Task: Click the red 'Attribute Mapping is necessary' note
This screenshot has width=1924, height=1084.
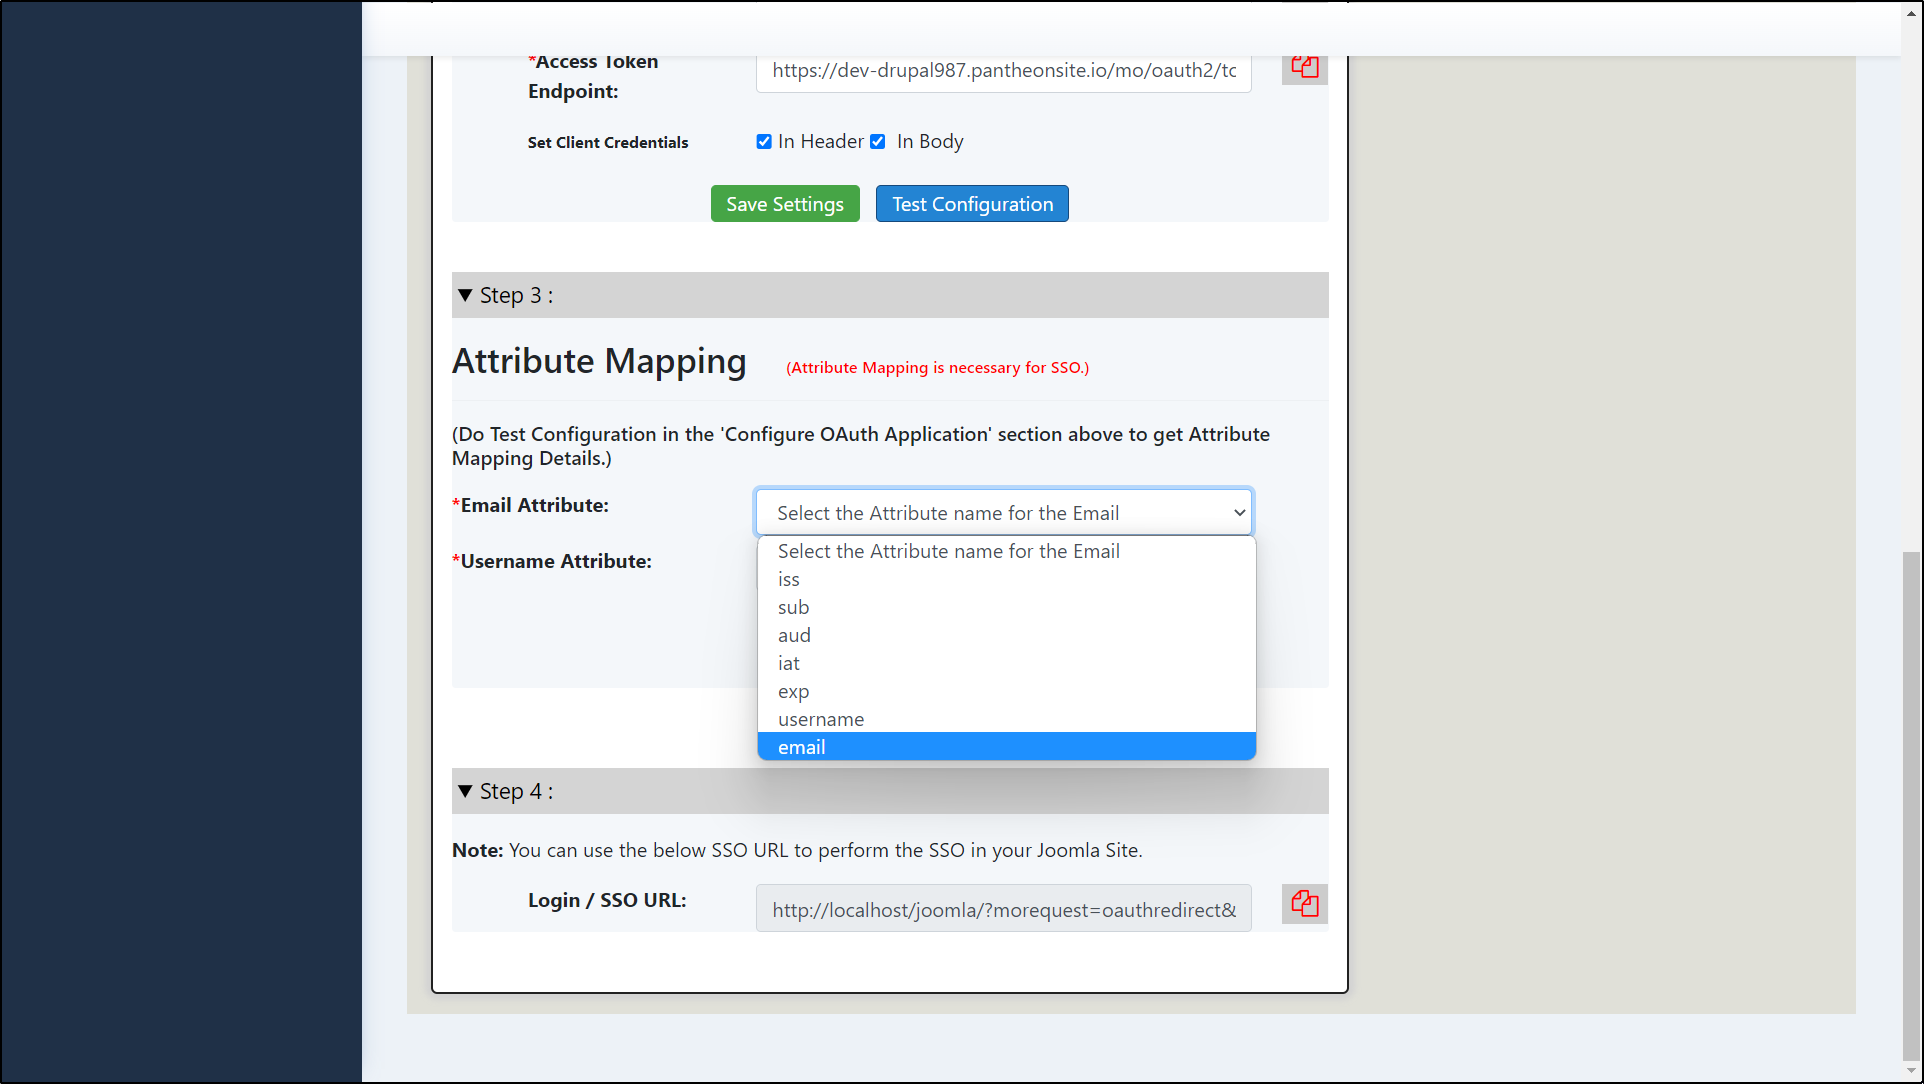Action: click(x=937, y=368)
